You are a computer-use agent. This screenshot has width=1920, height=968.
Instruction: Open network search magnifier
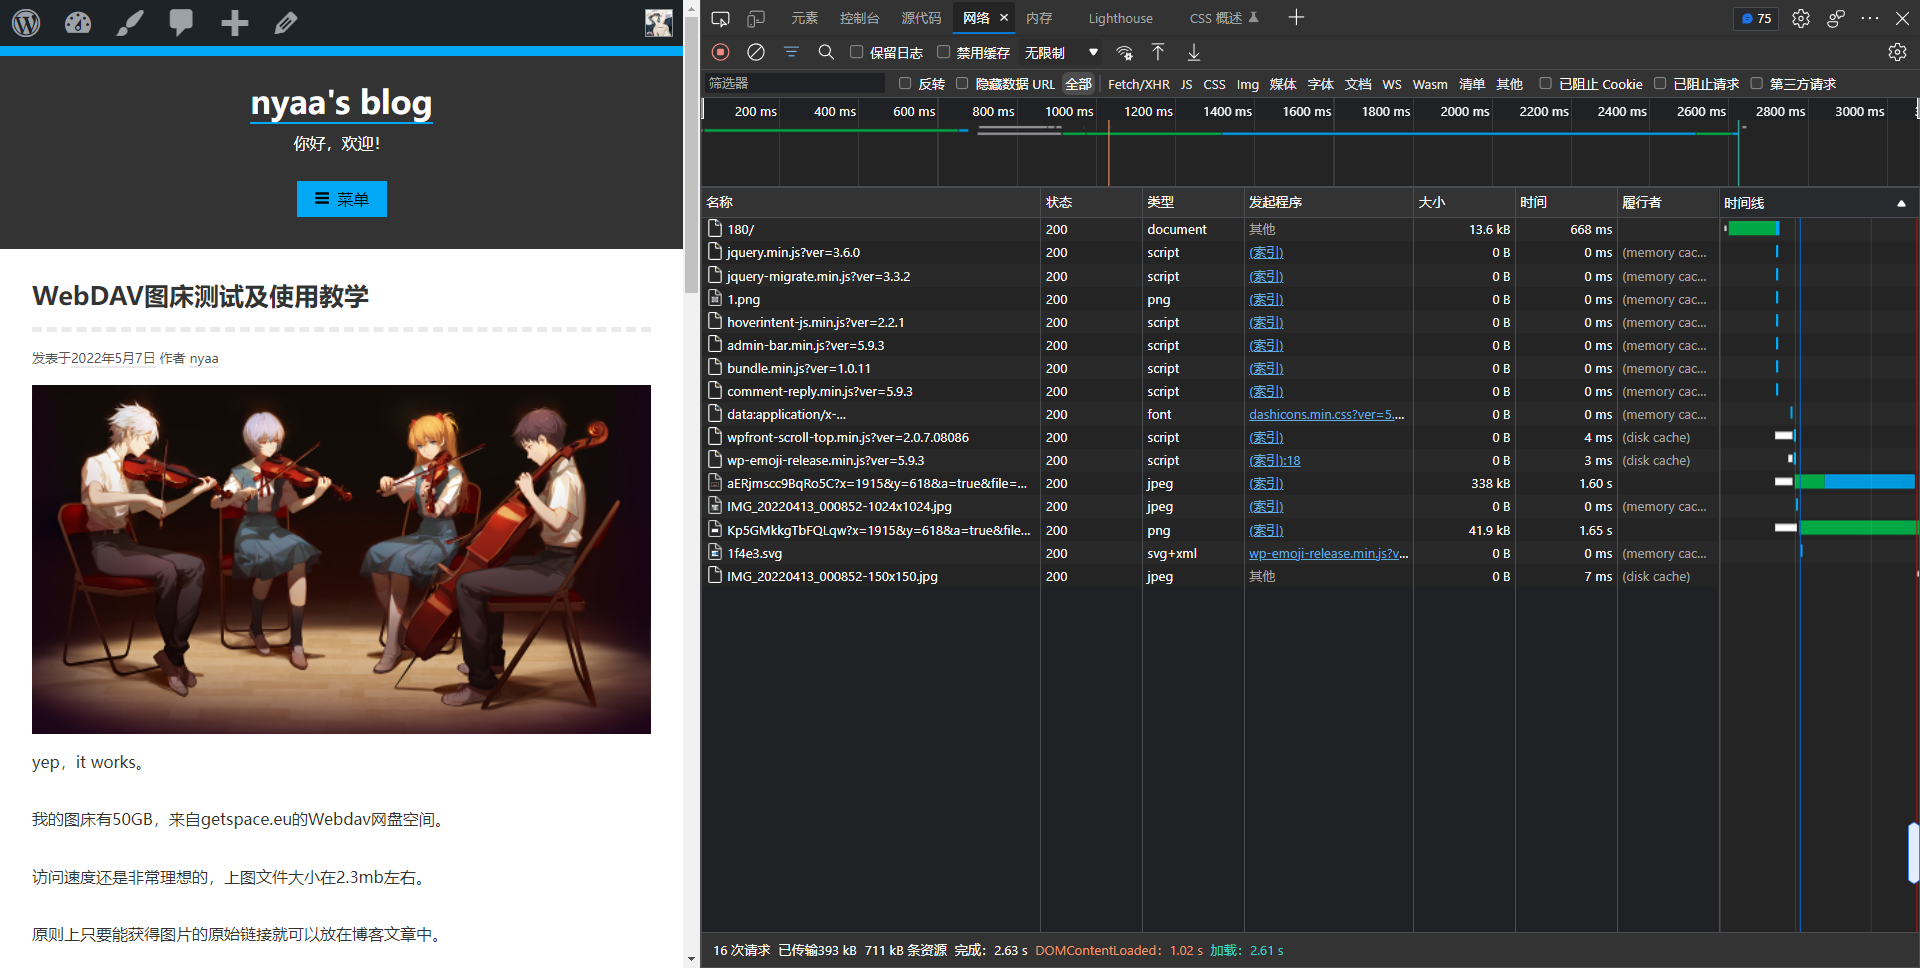(826, 52)
